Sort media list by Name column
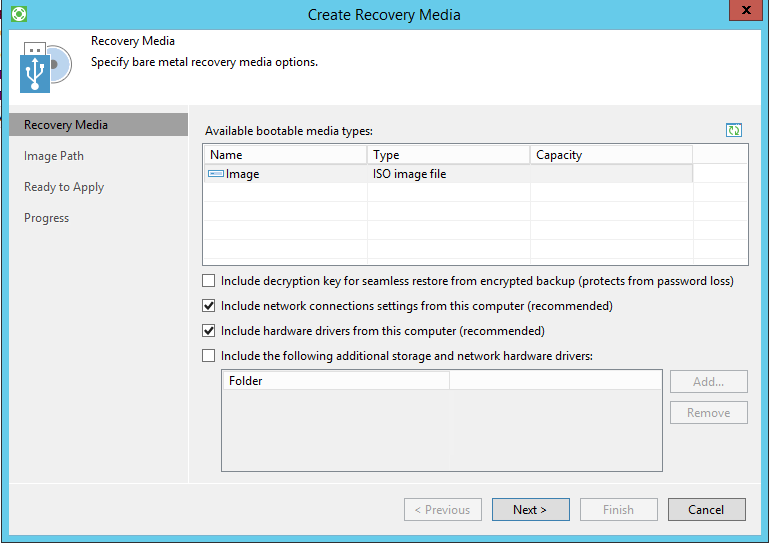769x543 pixels. point(284,155)
